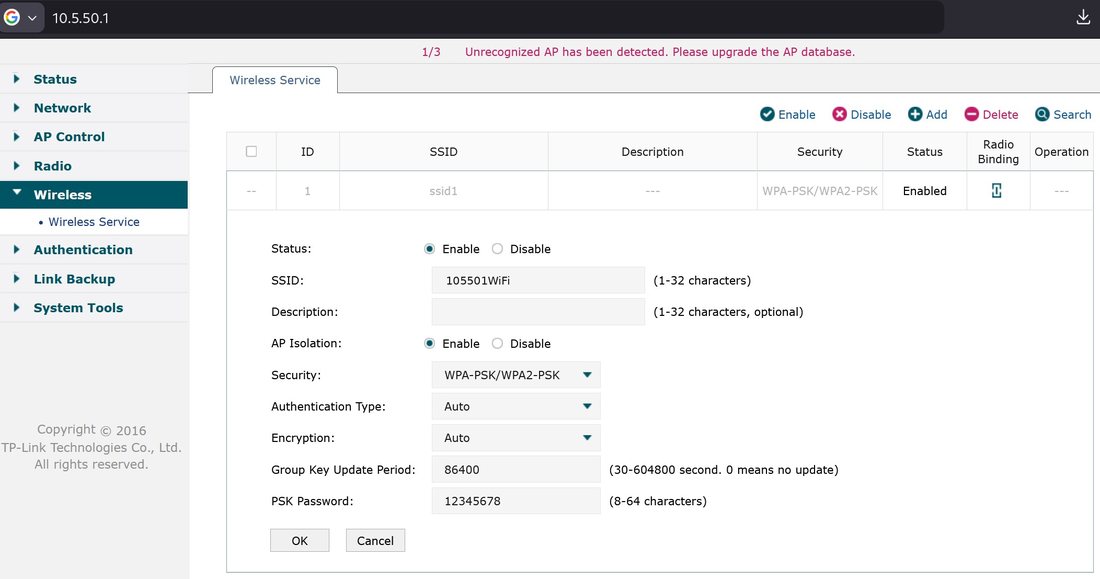
Task: Click the SSID field with 105501WiFi
Action: (538, 280)
